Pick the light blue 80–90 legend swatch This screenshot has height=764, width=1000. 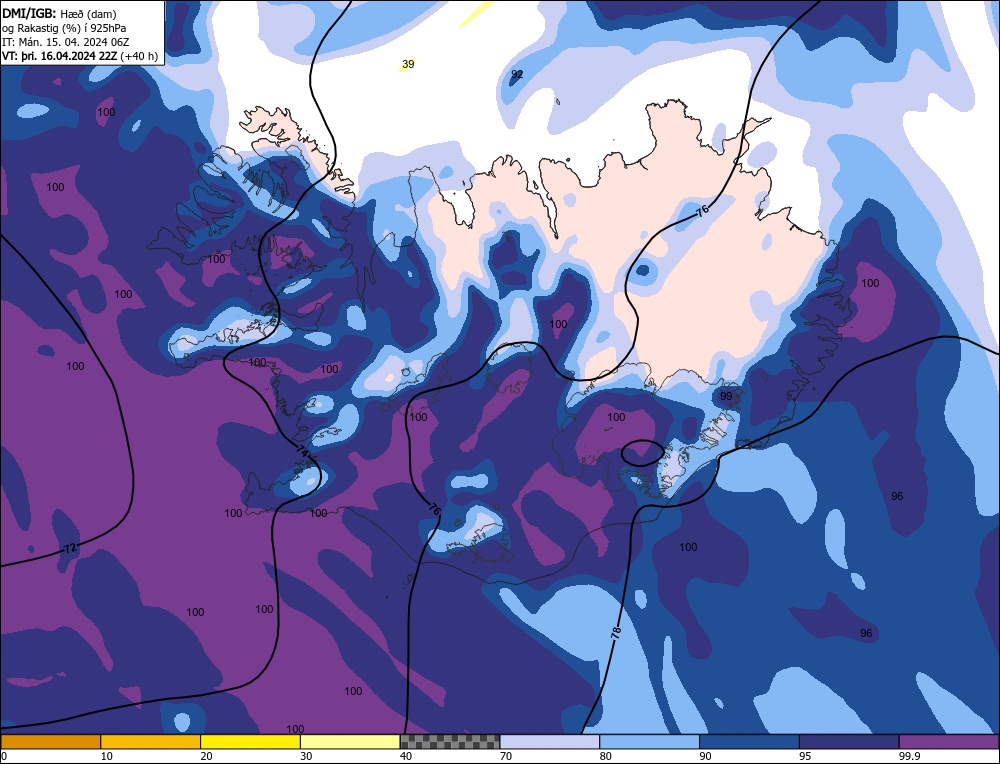(649, 742)
